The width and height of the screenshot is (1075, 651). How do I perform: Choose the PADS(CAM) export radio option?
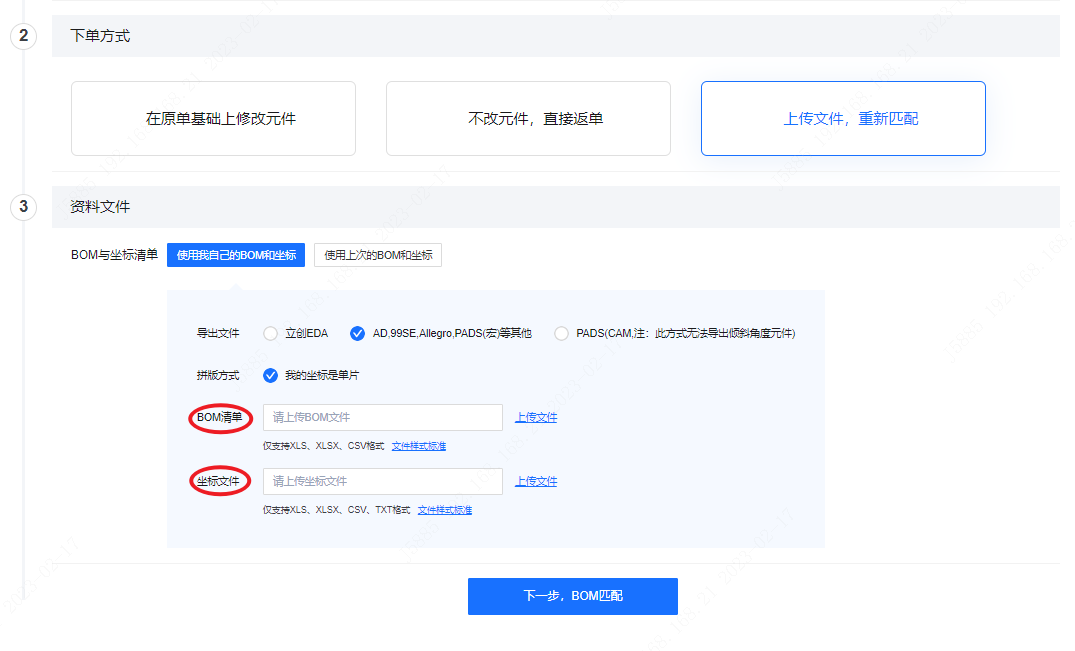pyautogui.click(x=561, y=334)
